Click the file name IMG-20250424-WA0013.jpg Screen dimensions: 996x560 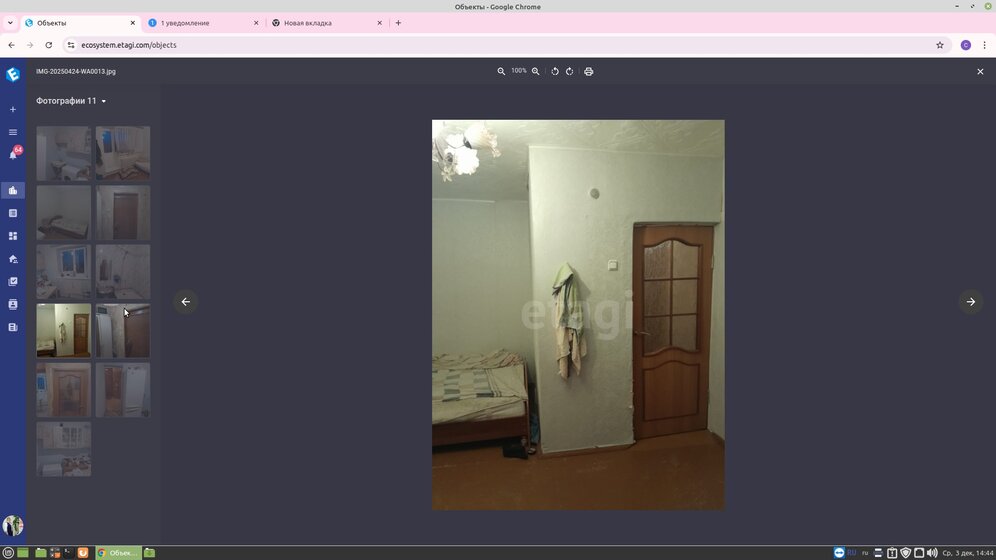pyautogui.click(x=76, y=72)
